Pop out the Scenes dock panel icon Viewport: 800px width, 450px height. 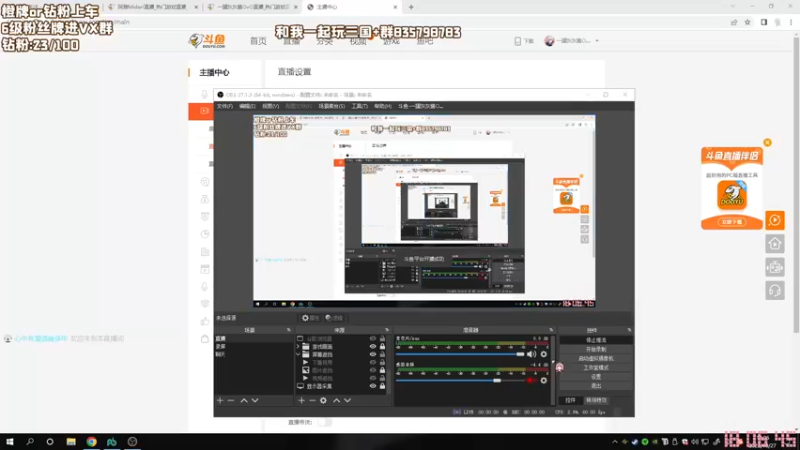289,330
